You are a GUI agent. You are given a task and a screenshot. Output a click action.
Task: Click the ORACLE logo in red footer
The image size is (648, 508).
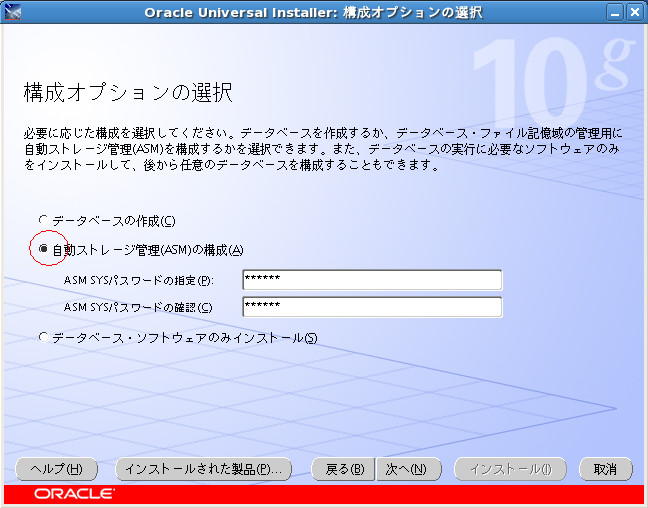tap(74, 494)
